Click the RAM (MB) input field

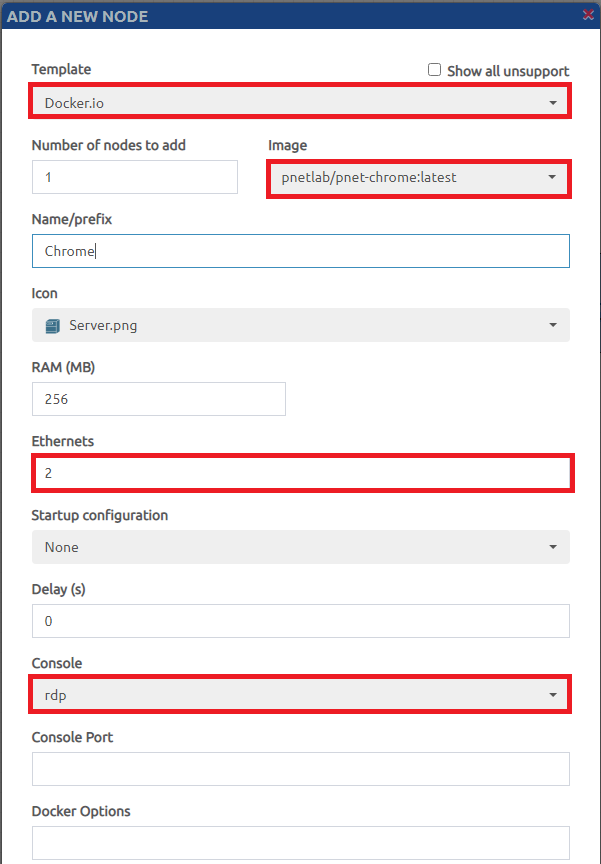click(158, 399)
